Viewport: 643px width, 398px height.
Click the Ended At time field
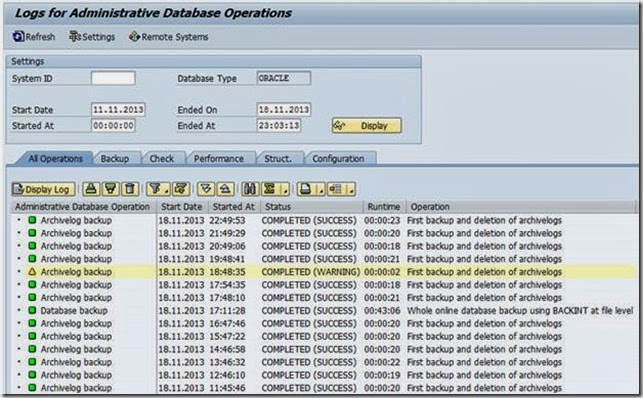click(x=279, y=125)
